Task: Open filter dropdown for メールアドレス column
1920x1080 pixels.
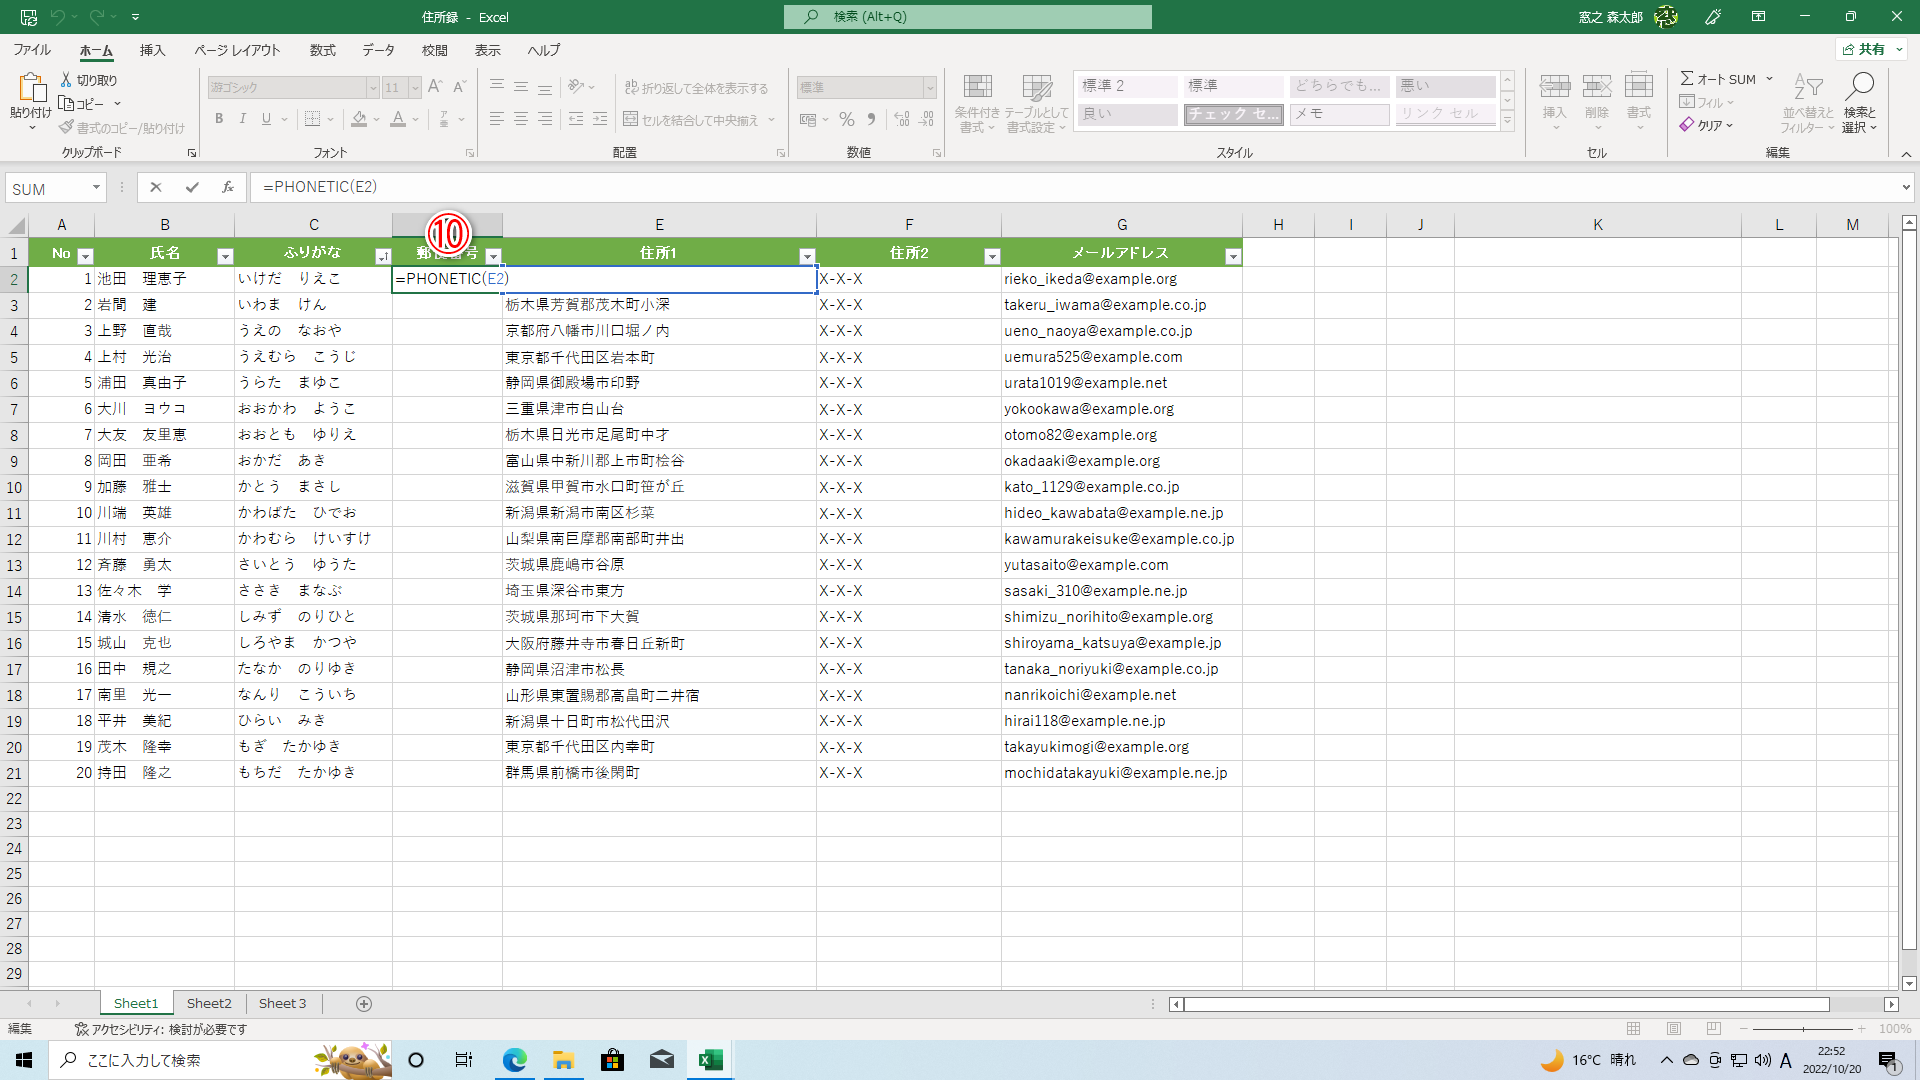Action: (1232, 257)
